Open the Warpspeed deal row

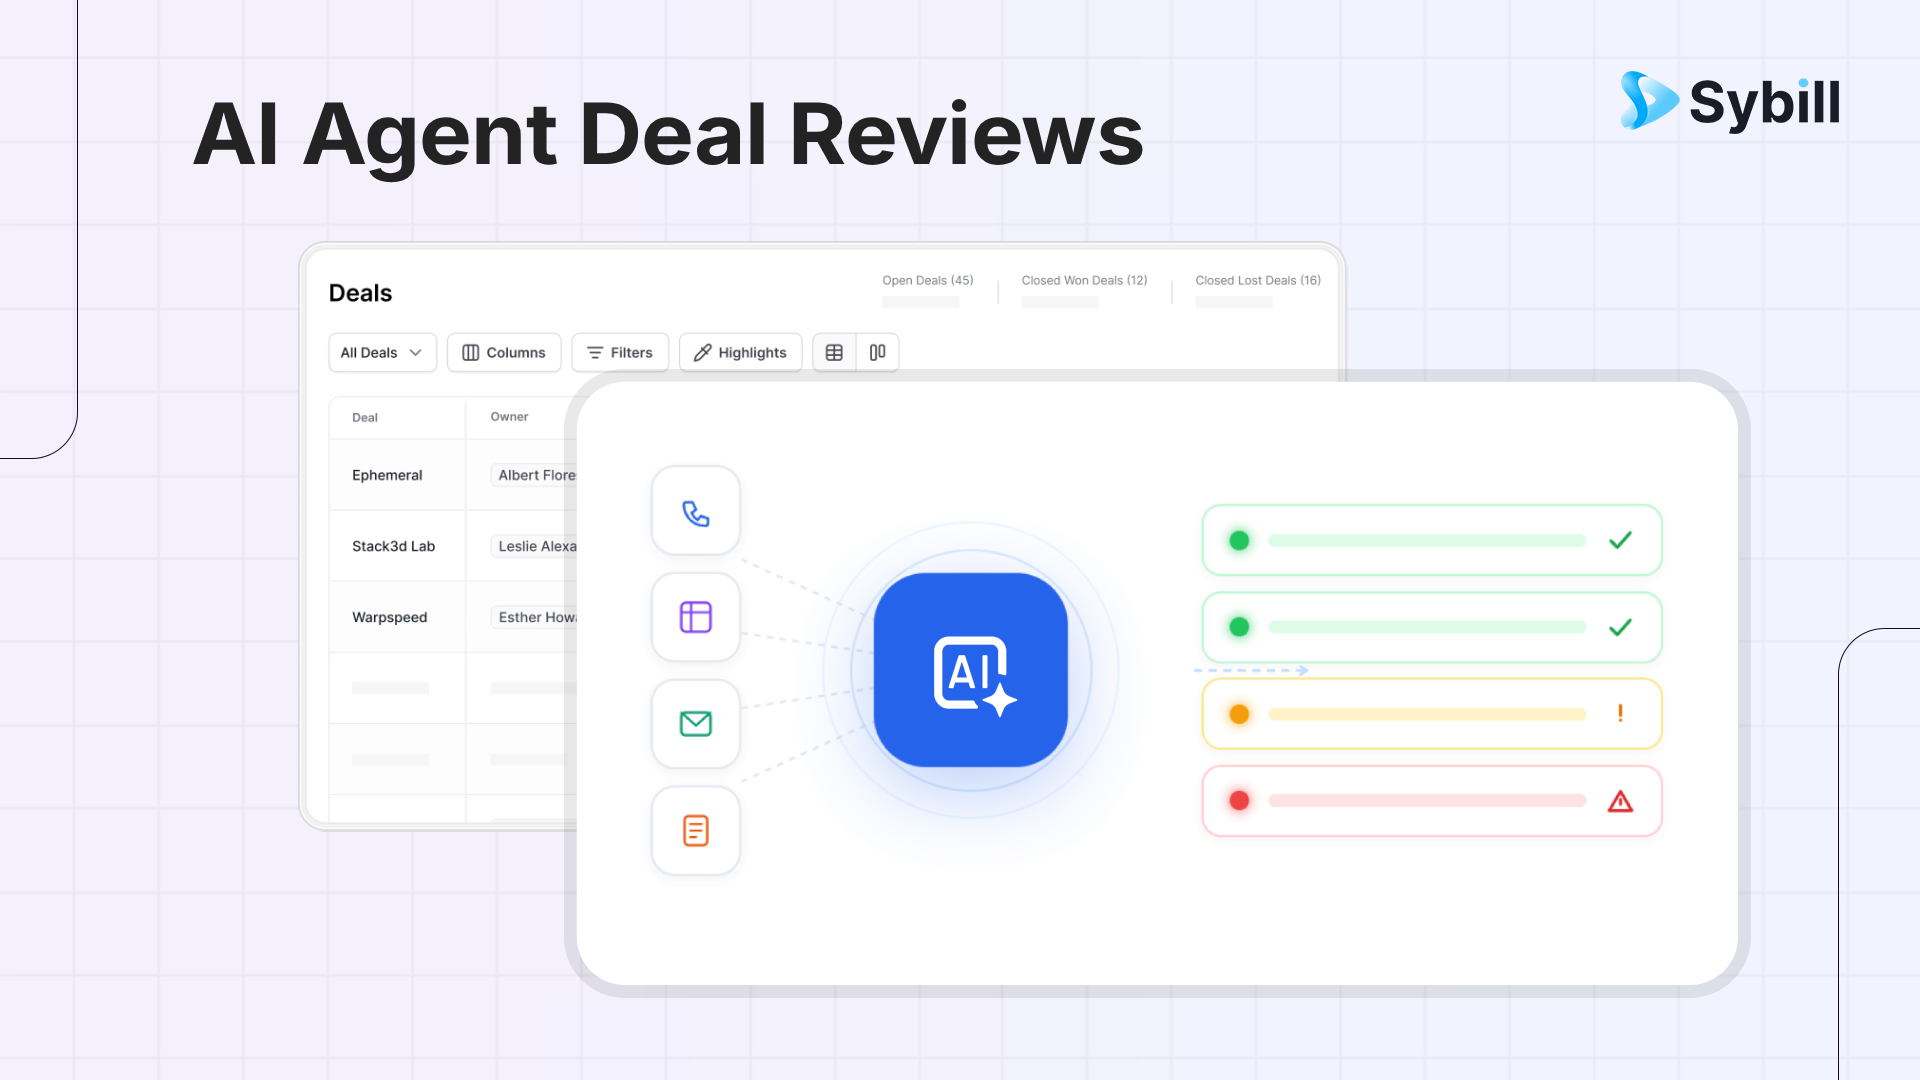(x=389, y=617)
